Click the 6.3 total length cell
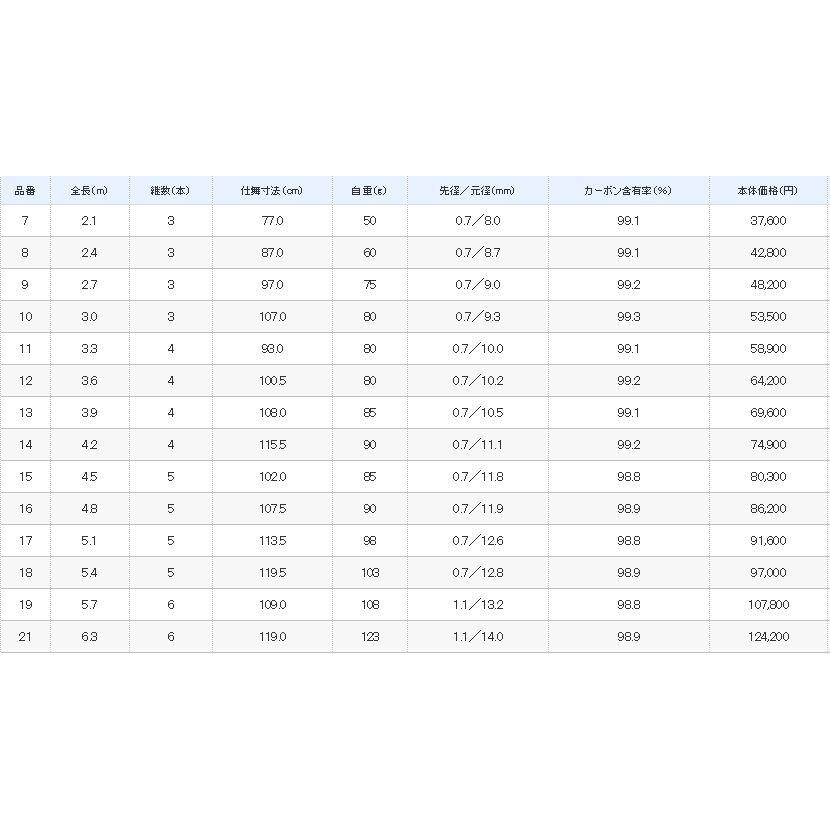 [89, 637]
